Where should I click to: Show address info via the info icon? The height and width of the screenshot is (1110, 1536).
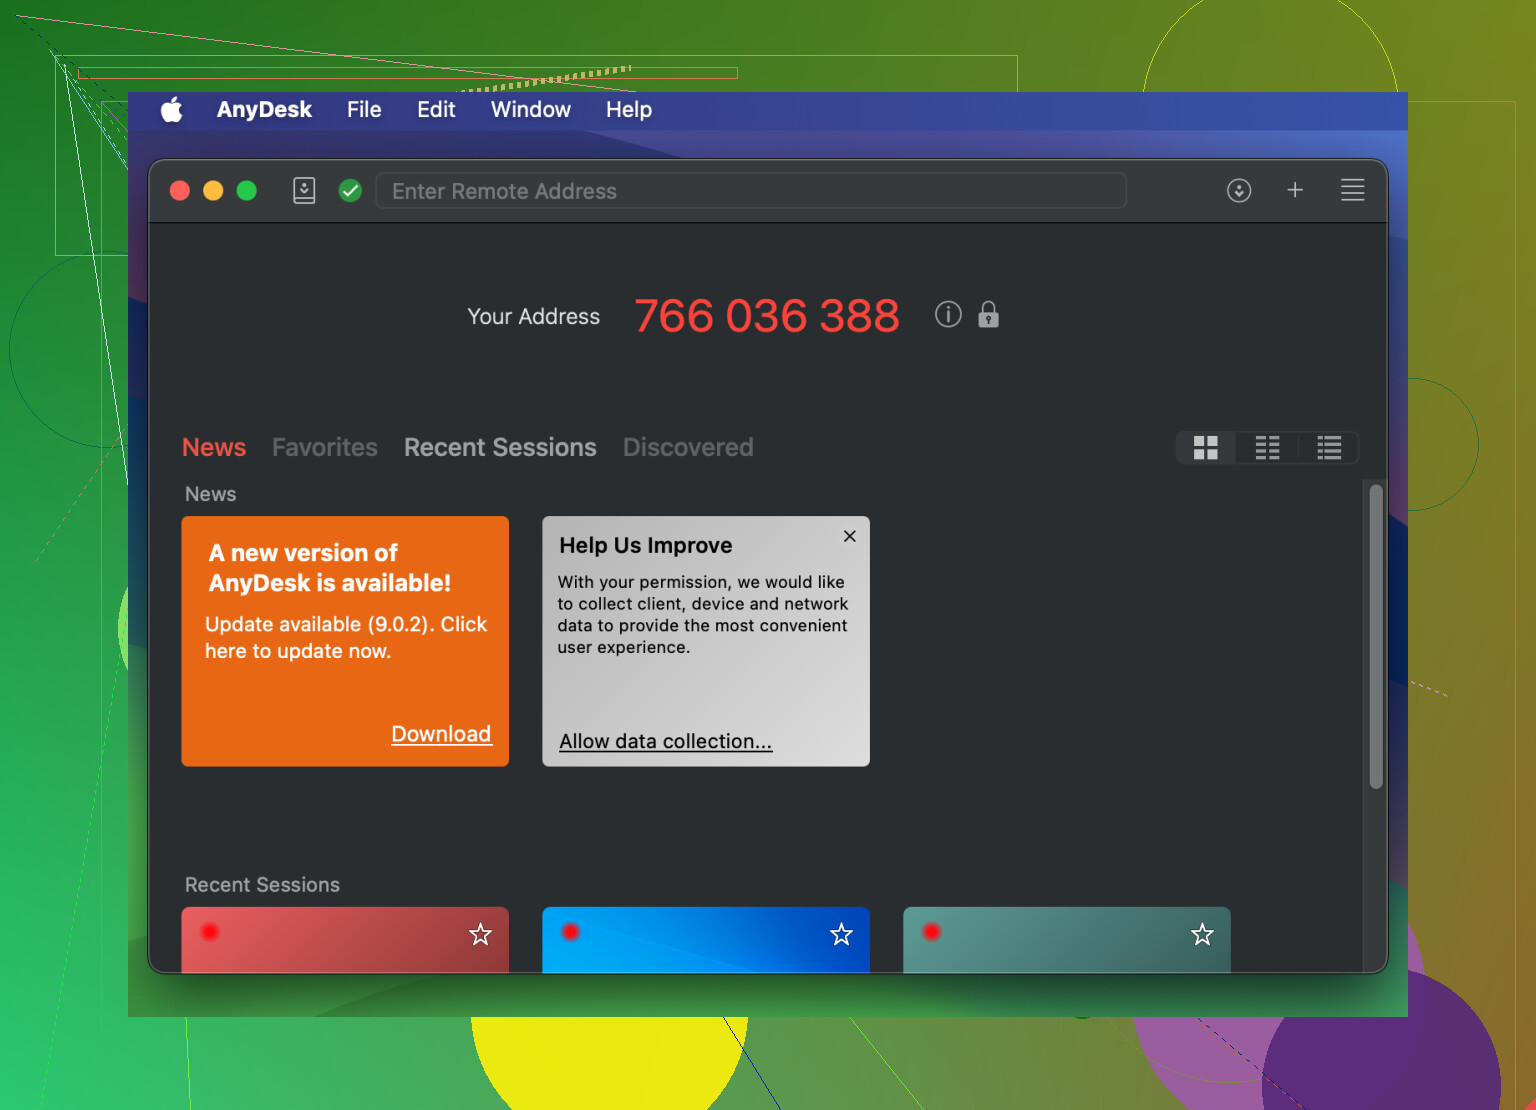pos(948,314)
